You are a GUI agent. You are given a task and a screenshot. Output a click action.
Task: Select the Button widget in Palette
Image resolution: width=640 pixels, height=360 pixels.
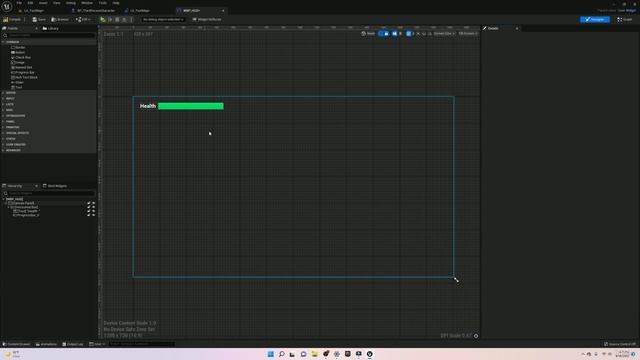point(18,52)
